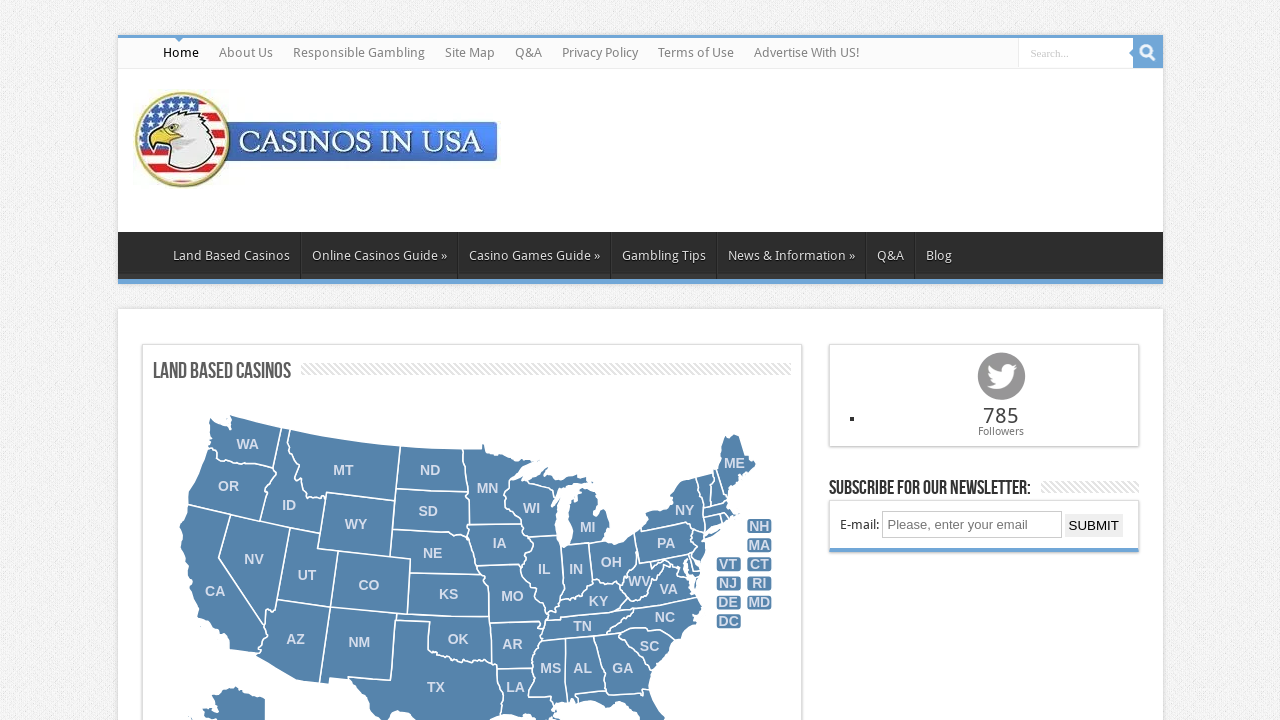Open the Twitter followers icon
The height and width of the screenshot is (720, 1280).
point(1001,376)
